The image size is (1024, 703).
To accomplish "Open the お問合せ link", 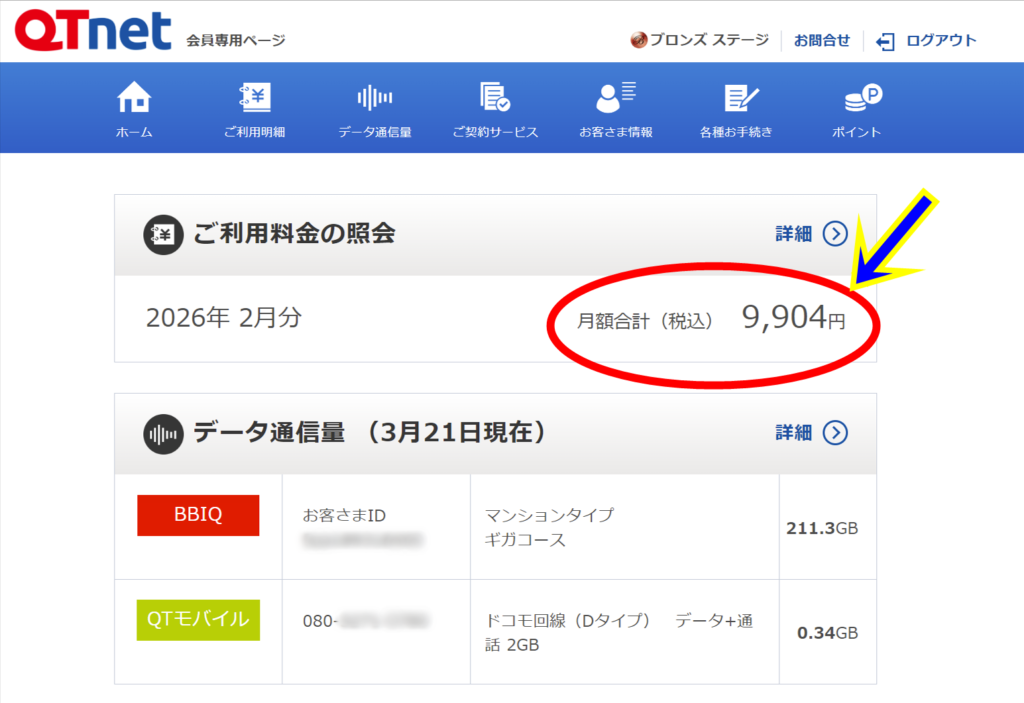I will coord(822,41).
